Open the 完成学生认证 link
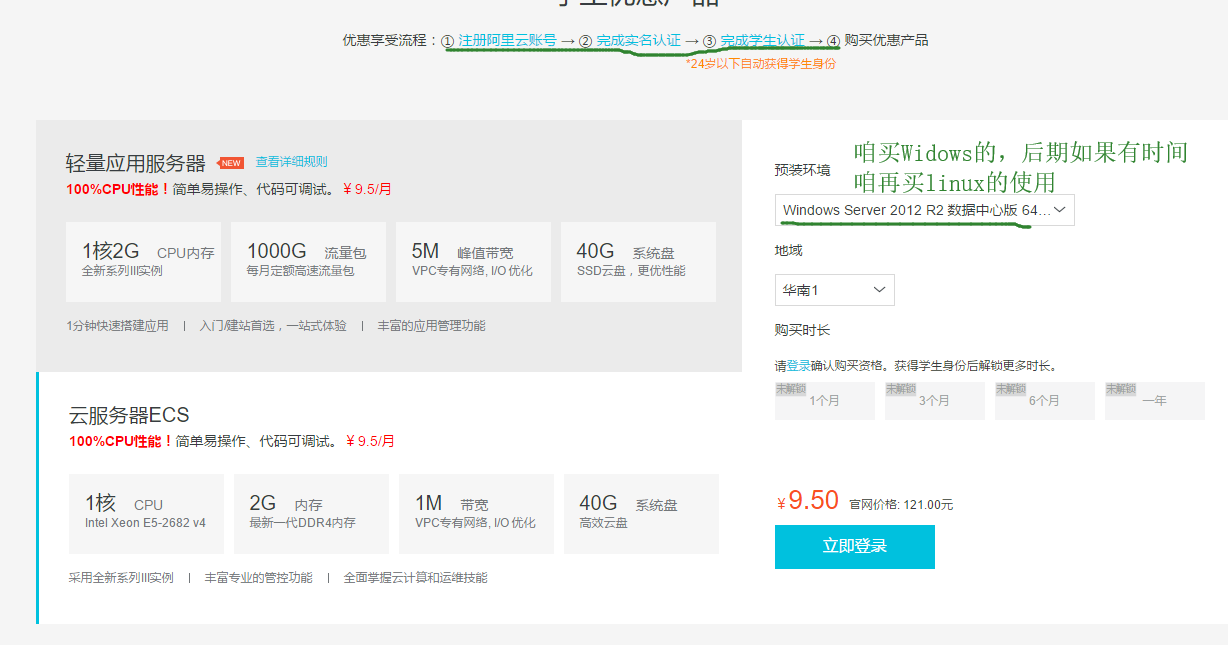This screenshot has width=1228, height=645. [762, 40]
